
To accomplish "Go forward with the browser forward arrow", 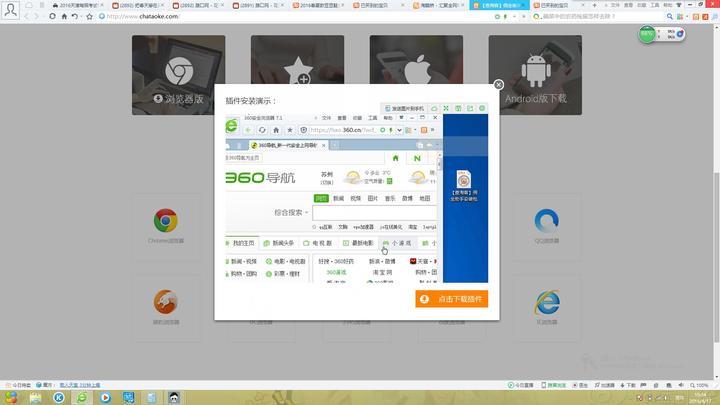I will [x=38, y=17].
